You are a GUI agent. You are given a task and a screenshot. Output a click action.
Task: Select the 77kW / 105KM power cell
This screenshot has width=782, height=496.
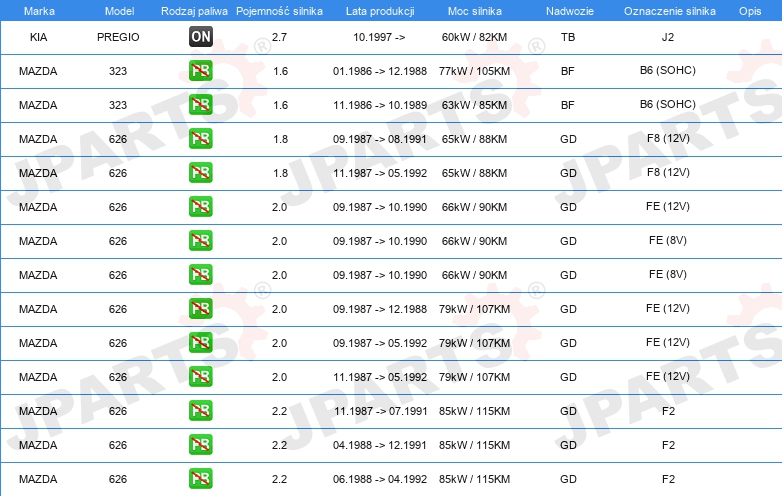[x=474, y=71]
